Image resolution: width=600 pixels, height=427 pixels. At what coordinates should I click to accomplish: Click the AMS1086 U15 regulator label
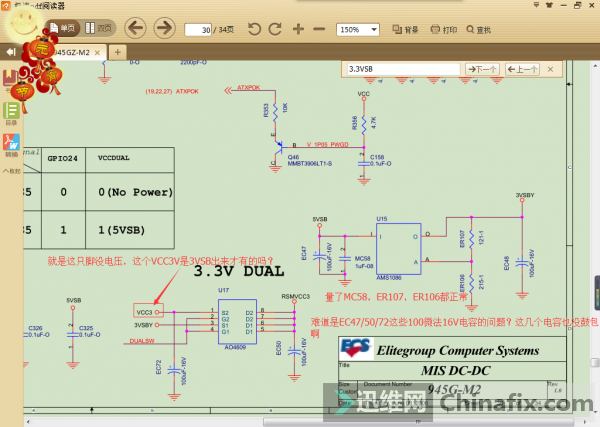pos(389,277)
